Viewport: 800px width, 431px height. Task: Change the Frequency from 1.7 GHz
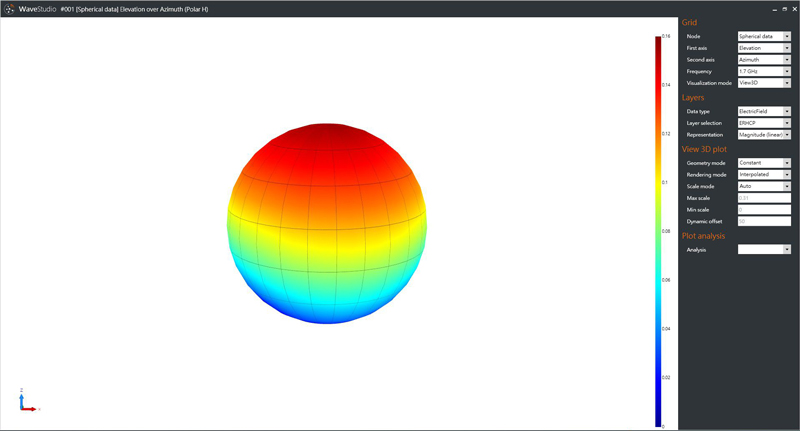(x=764, y=72)
